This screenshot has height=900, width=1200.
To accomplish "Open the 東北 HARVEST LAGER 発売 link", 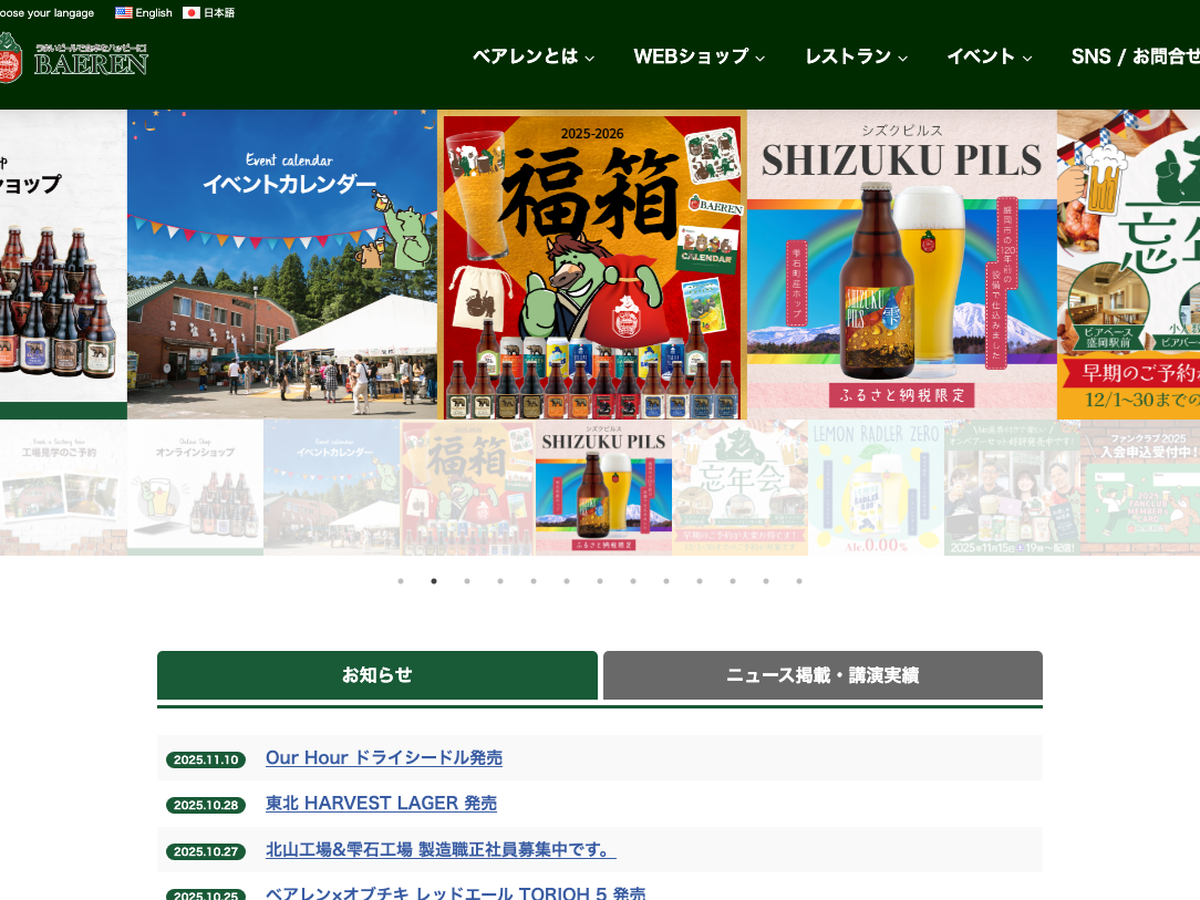I will (381, 803).
